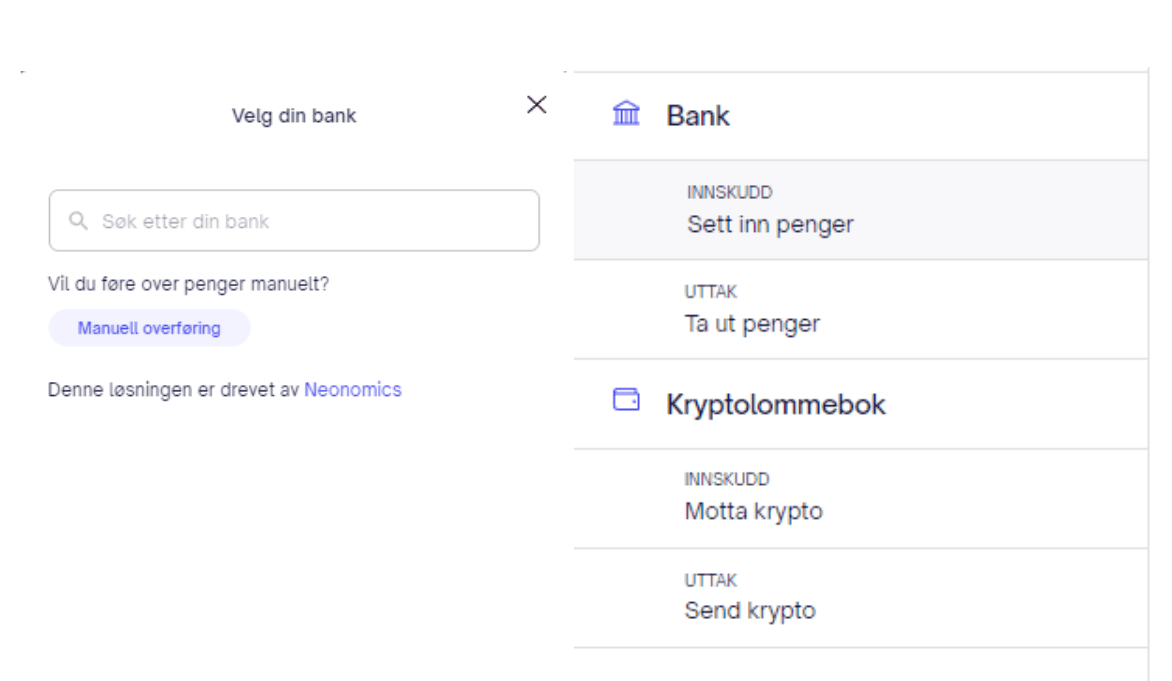Screen dimensions: 1172x681
Task: Open "Send krypto" option
Action: [750, 610]
